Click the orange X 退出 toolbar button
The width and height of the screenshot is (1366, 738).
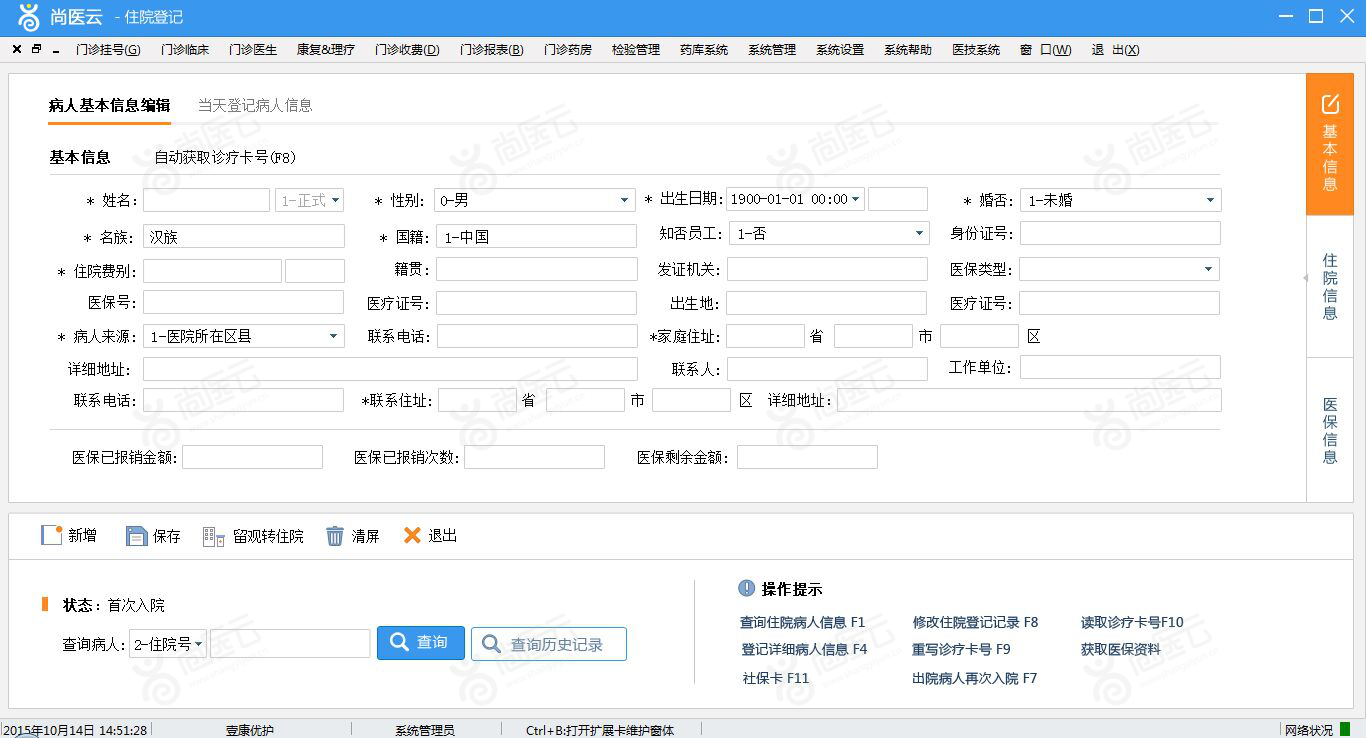430,536
